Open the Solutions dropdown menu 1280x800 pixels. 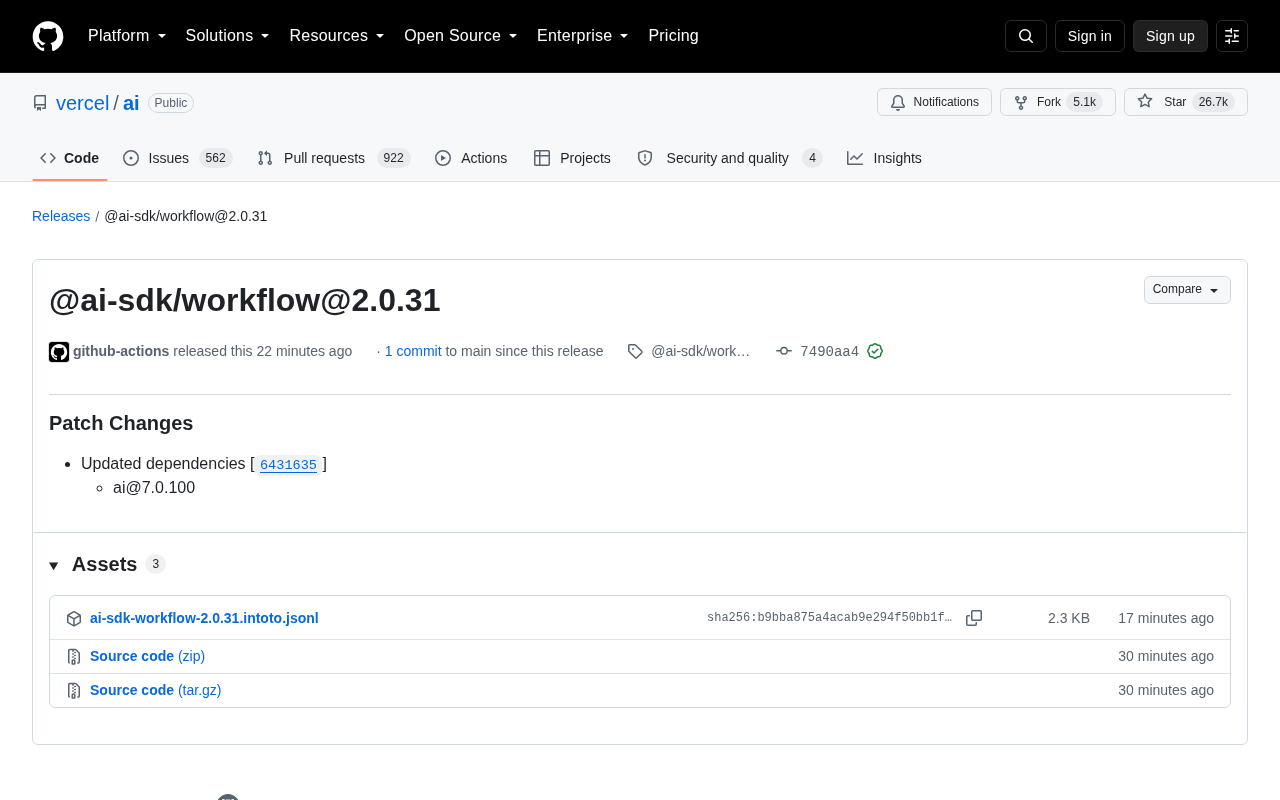227,36
